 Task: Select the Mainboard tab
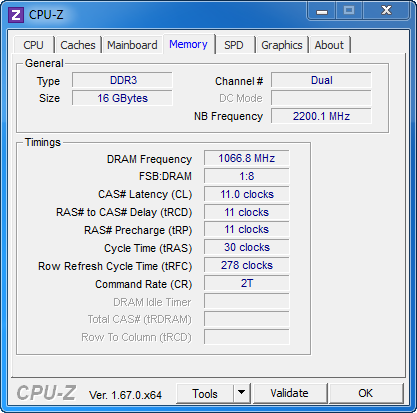[132, 45]
